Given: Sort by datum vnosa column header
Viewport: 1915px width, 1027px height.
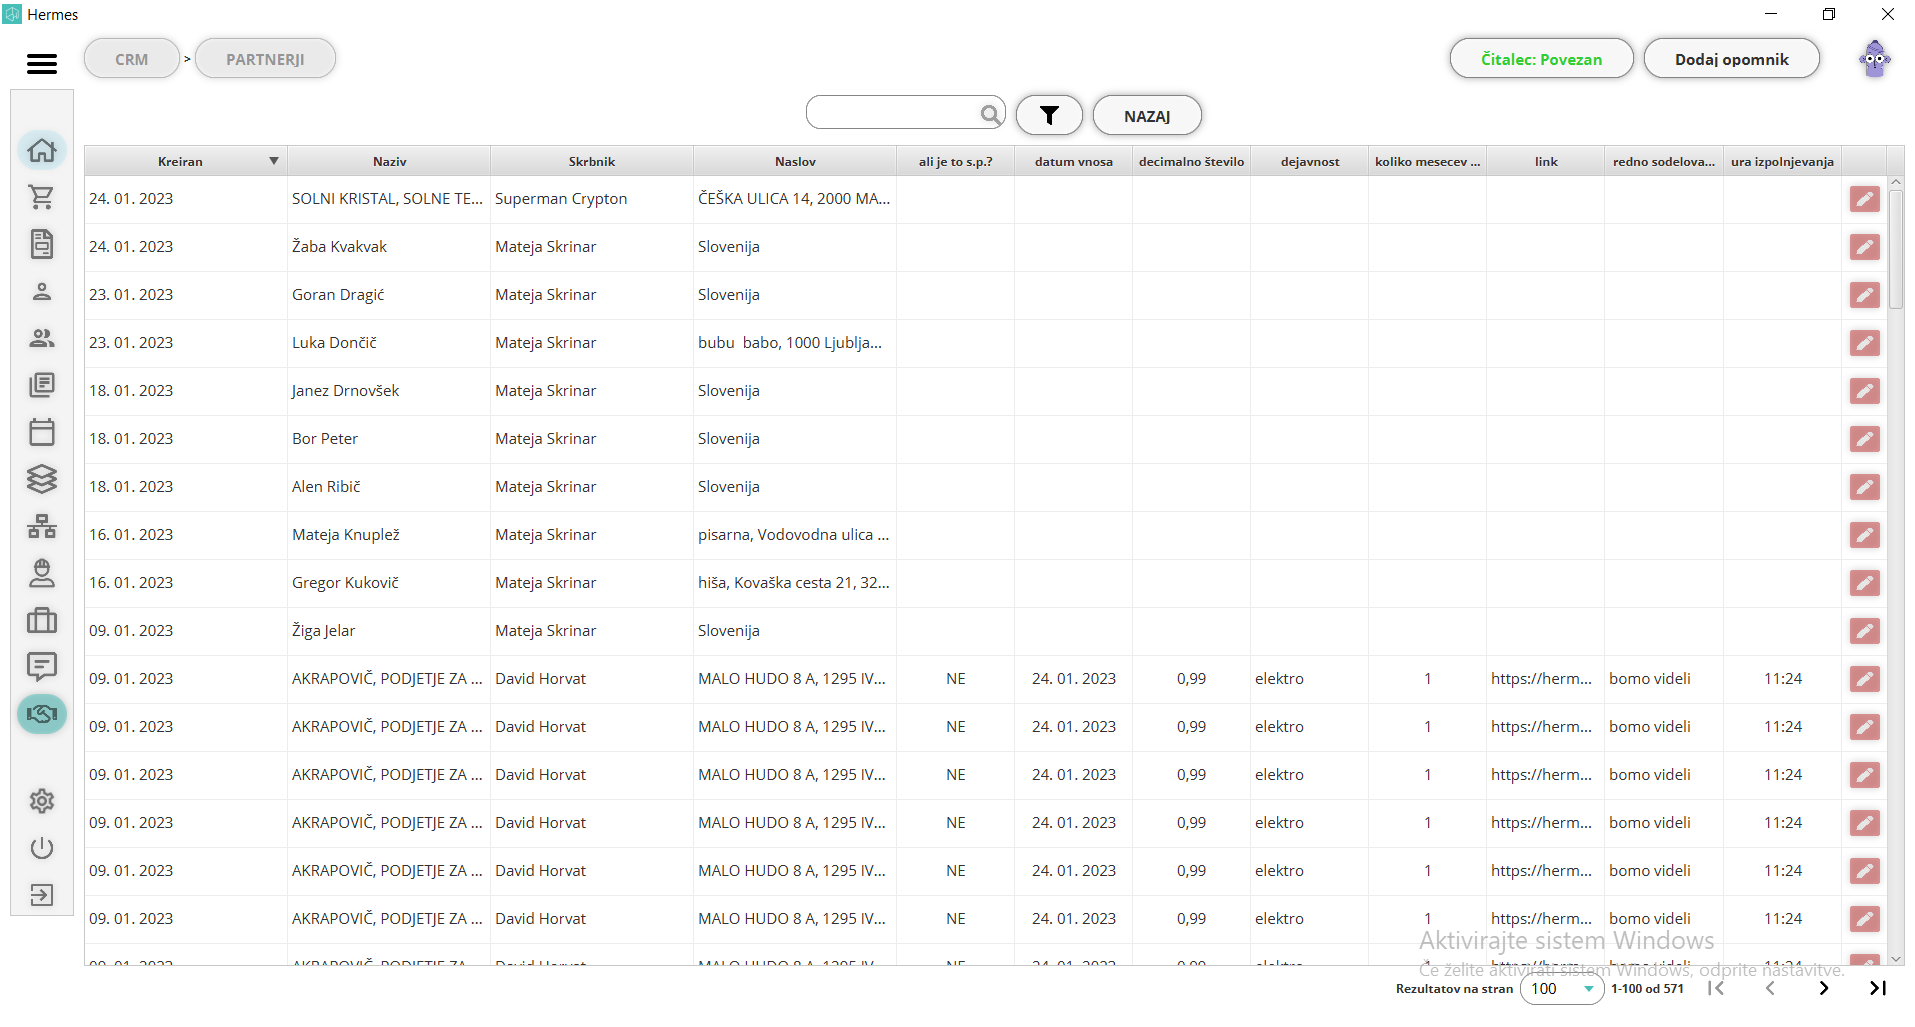Looking at the screenshot, I should point(1073,161).
